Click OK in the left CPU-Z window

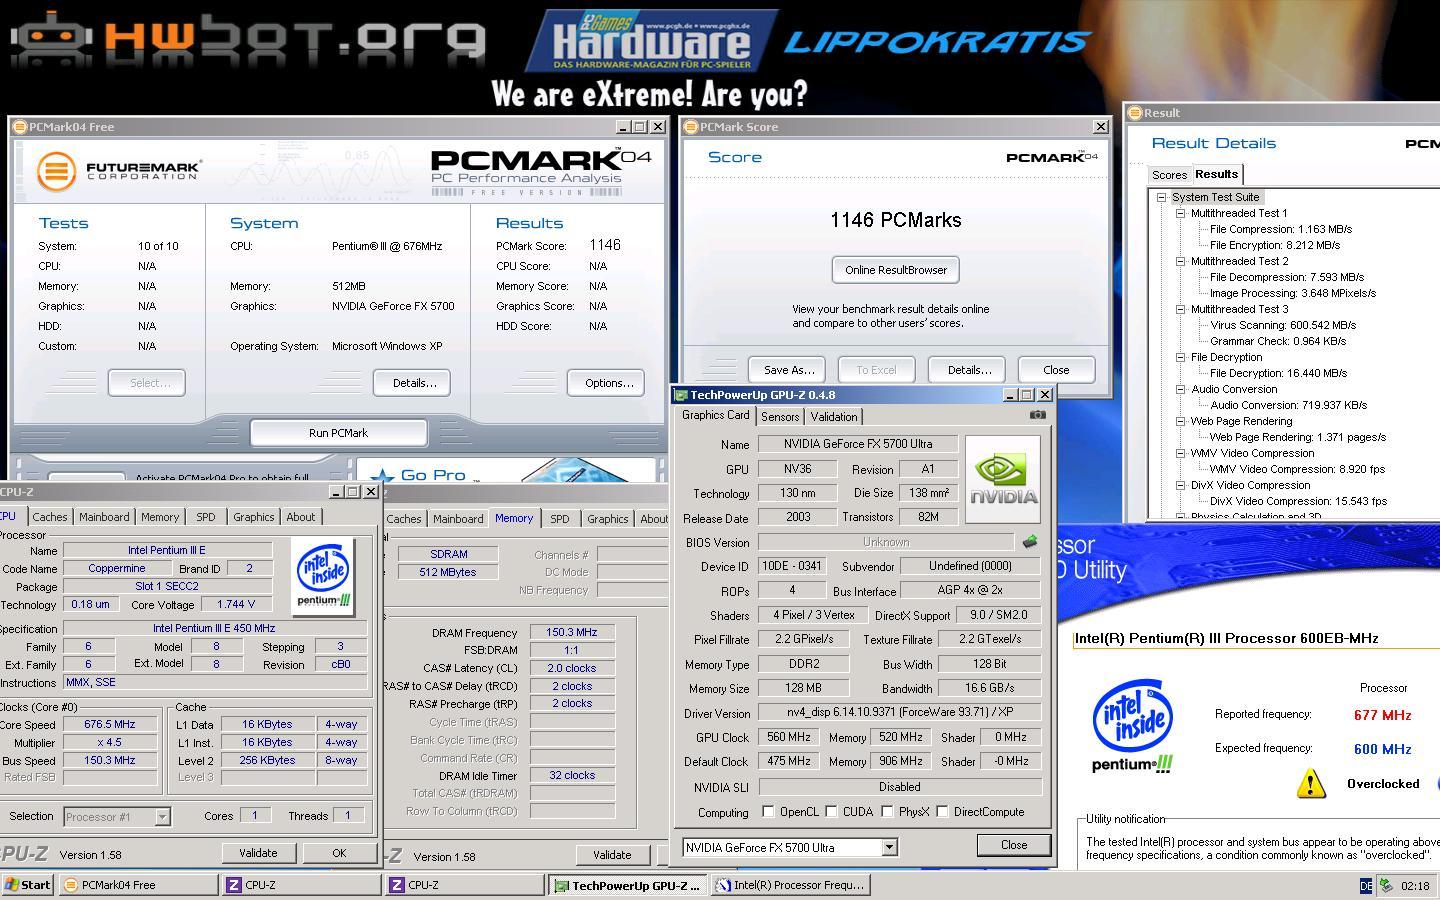pos(339,853)
